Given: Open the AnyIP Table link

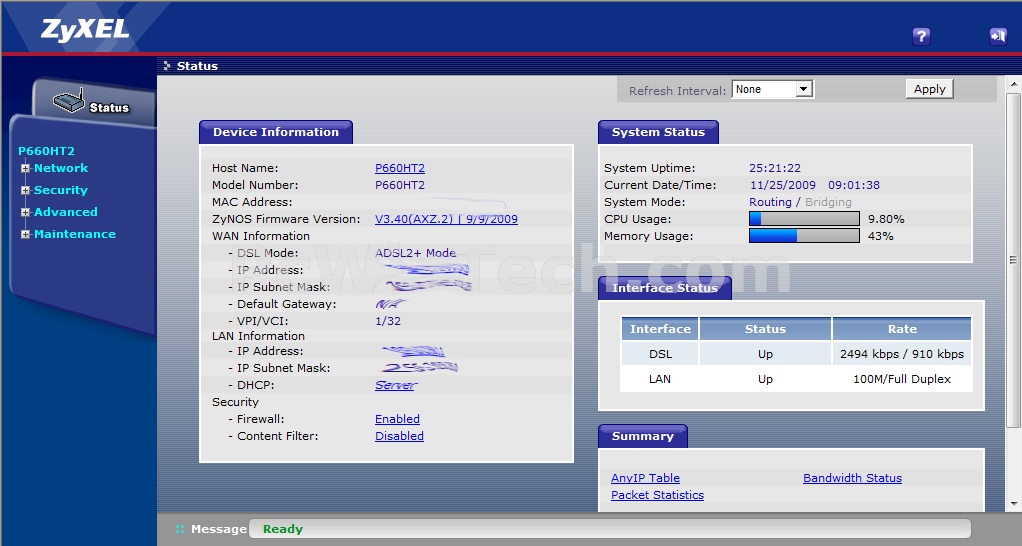Looking at the screenshot, I should click(645, 478).
